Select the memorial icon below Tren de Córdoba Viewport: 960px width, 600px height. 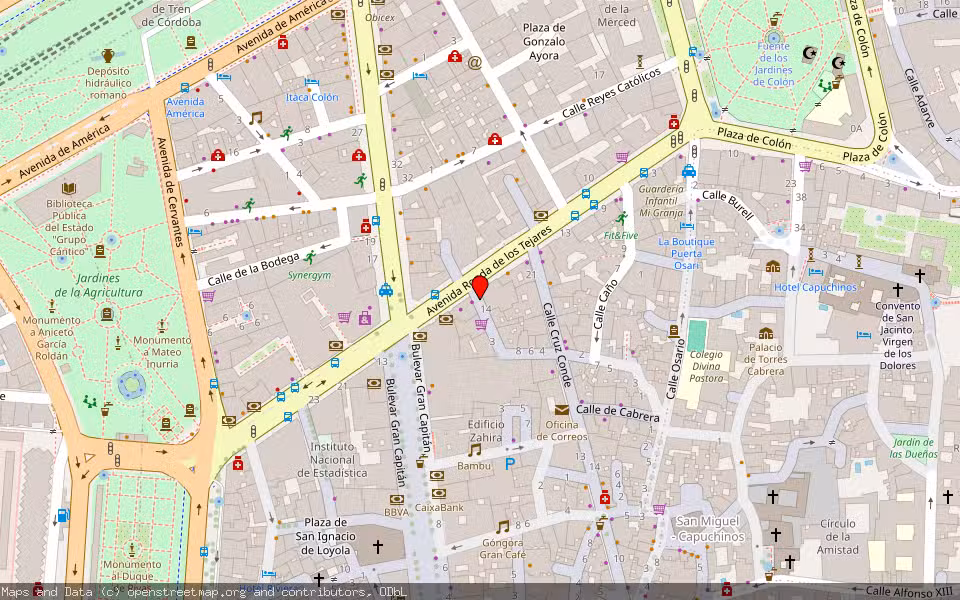(x=190, y=42)
